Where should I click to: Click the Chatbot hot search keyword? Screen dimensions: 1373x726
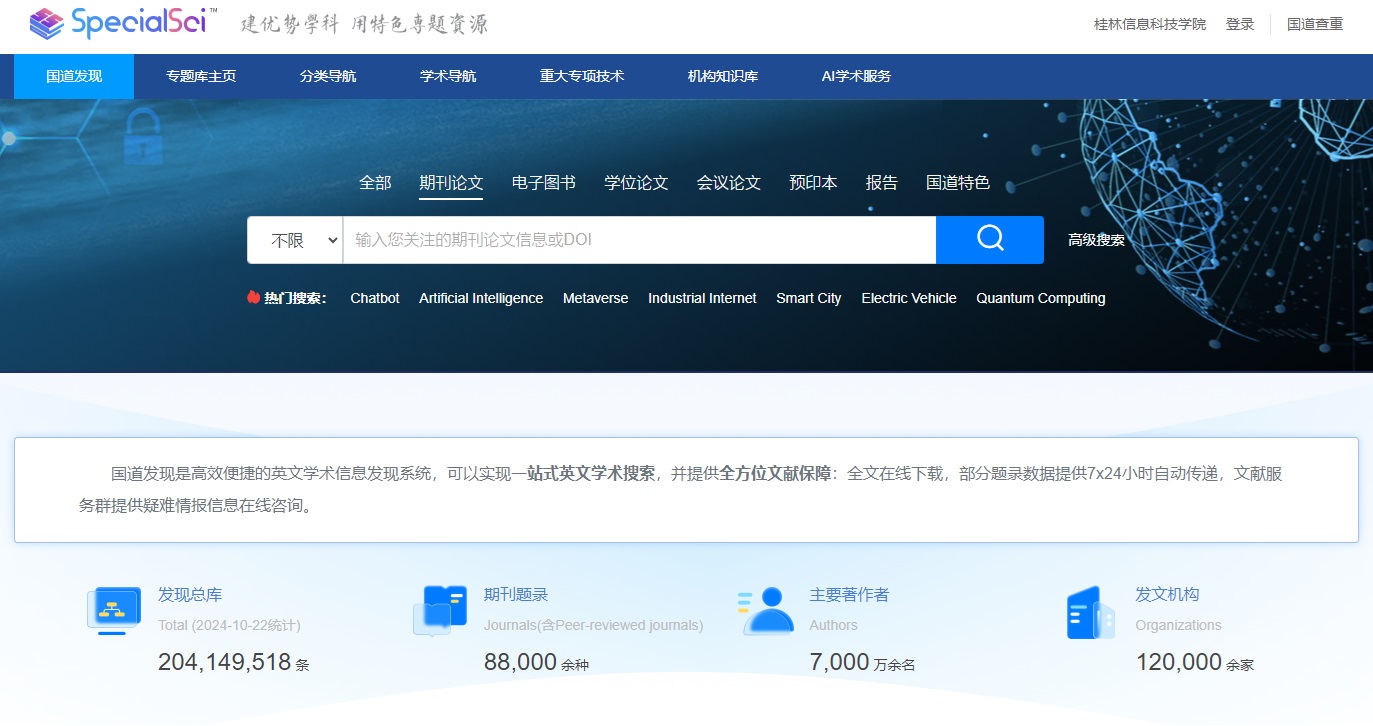tap(375, 298)
